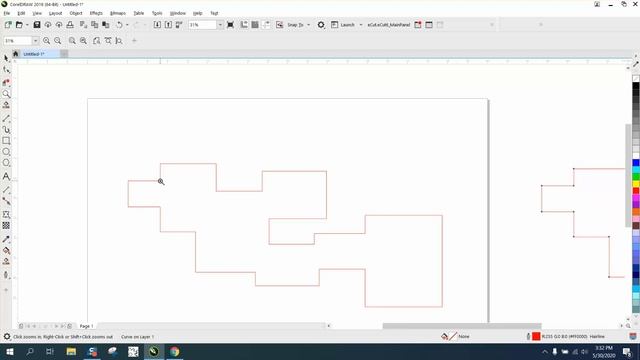The height and width of the screenshot is (360, 640).
Task: Create a new document
Action: [x=8, y=25]
